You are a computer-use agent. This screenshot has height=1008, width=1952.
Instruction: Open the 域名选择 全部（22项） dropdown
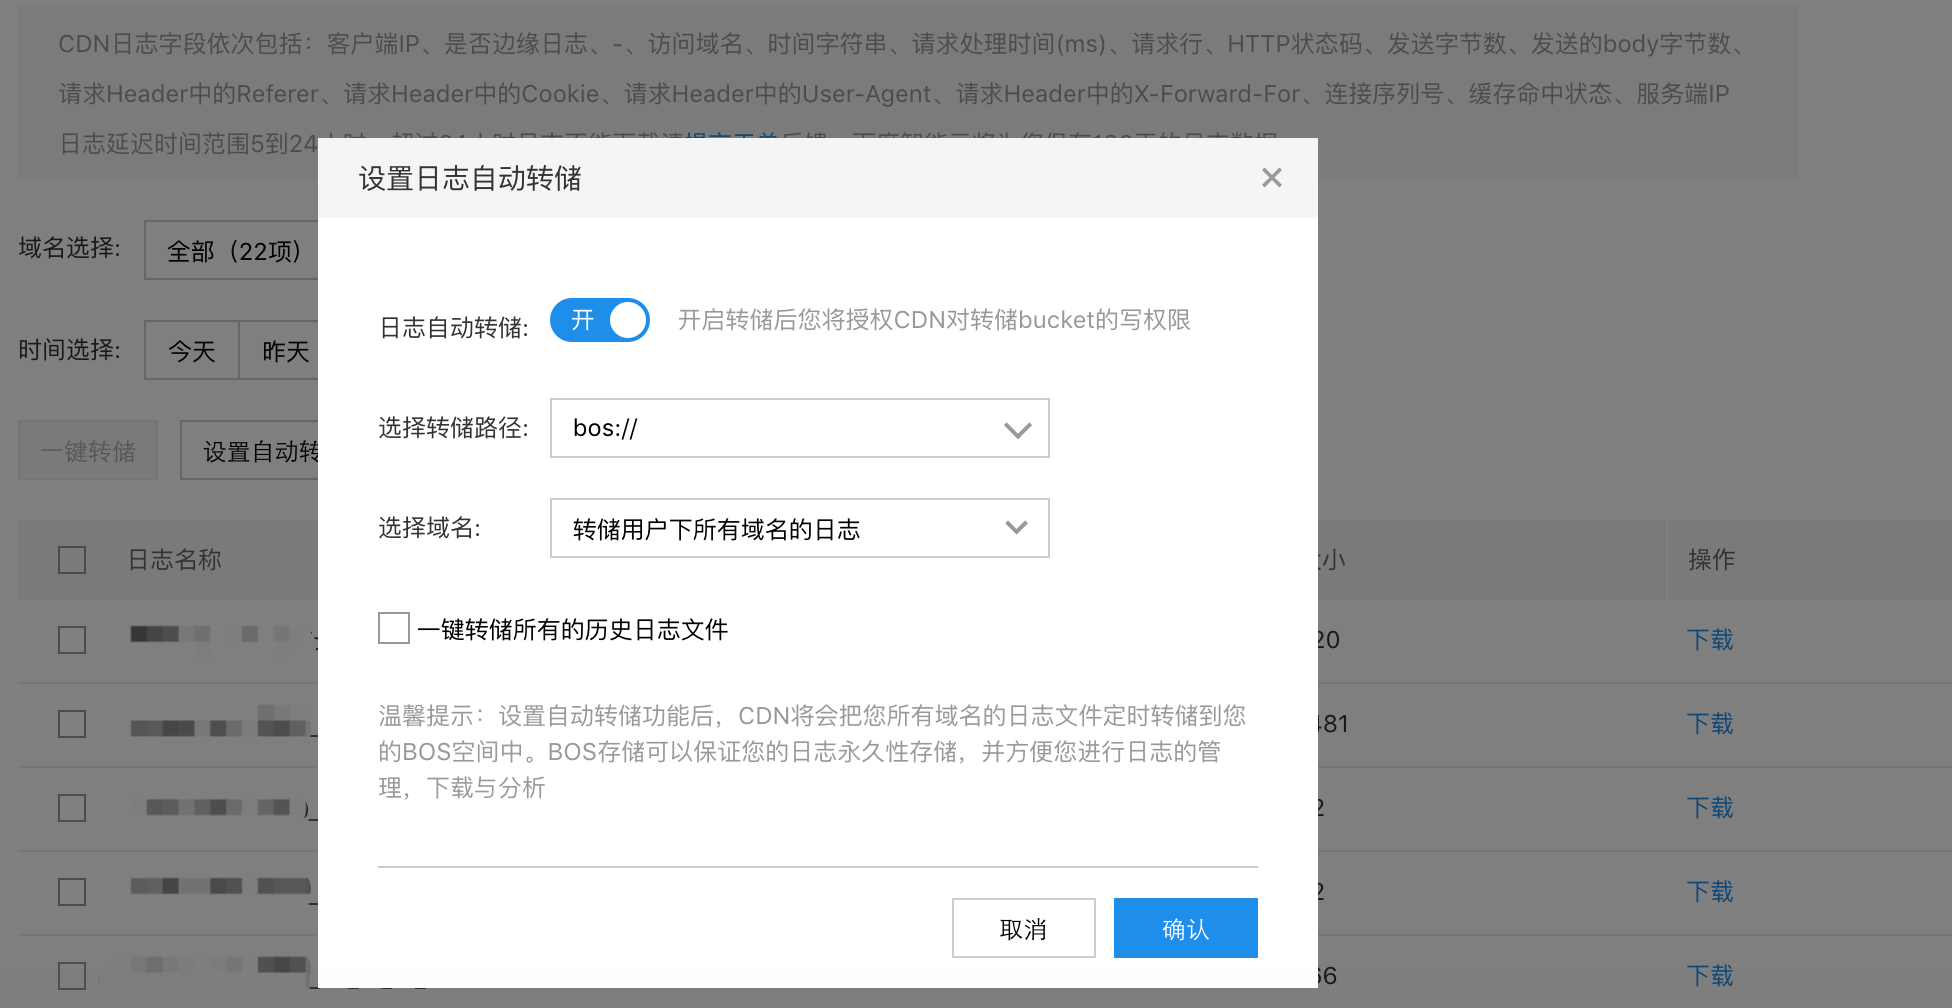point(232,250)
